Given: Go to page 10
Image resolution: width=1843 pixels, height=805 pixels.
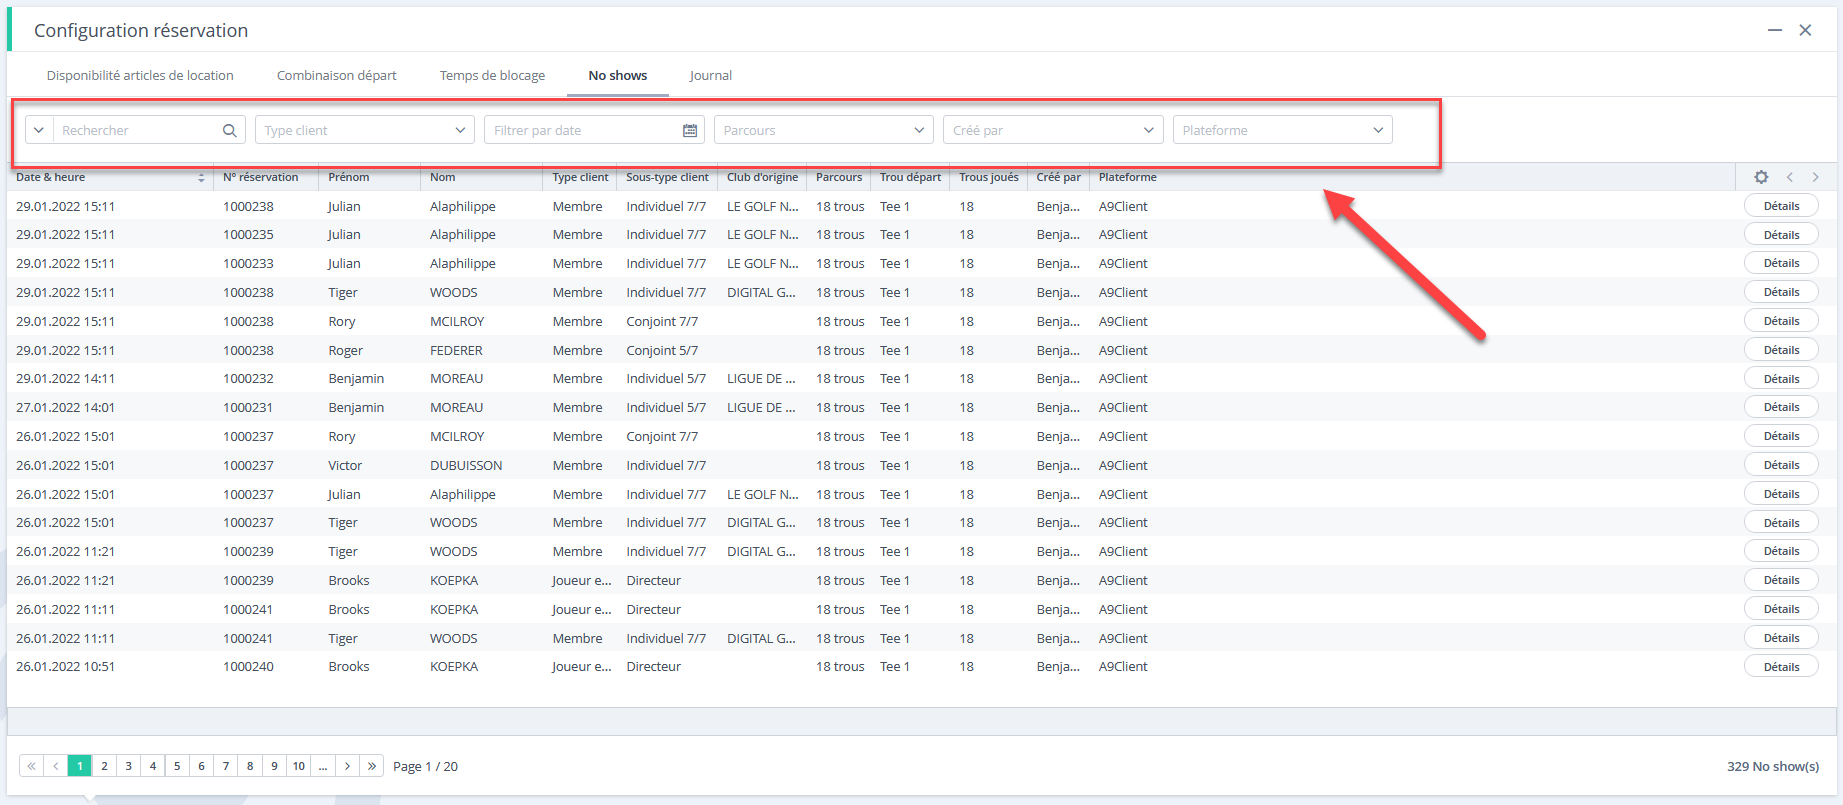Looking at the screenshot, I should 298,766.
